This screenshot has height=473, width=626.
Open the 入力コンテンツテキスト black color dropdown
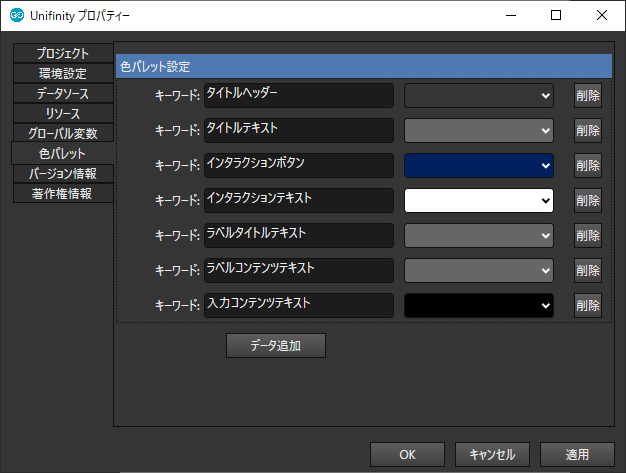pos(478,305)
